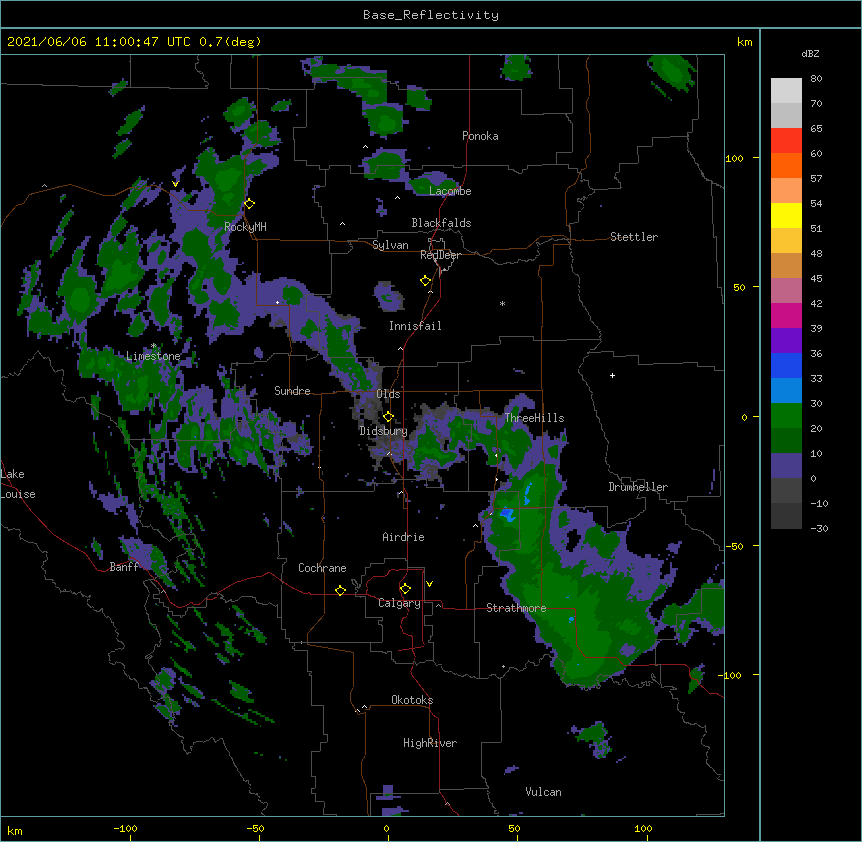Choose the gray 65–70 dBZ legend swatch

[x=786, y=116]
